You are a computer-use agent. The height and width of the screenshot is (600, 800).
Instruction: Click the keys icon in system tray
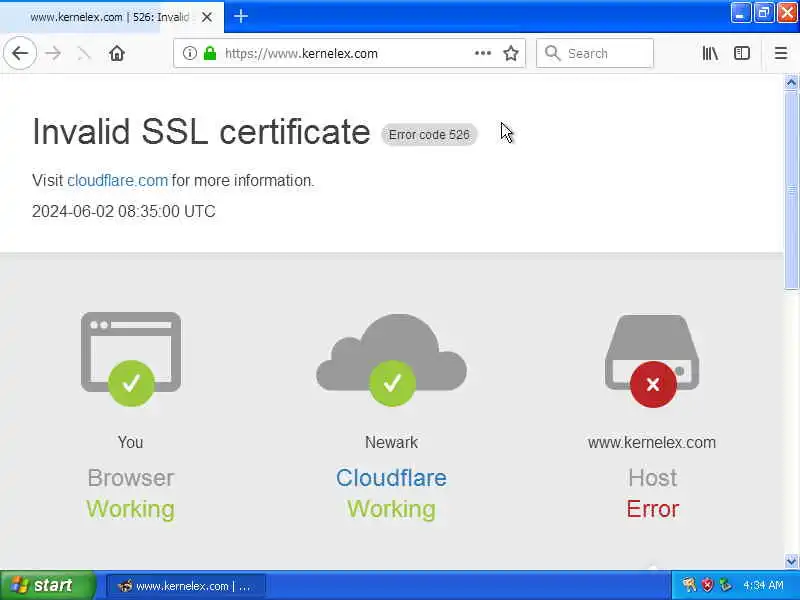[689, 585]
